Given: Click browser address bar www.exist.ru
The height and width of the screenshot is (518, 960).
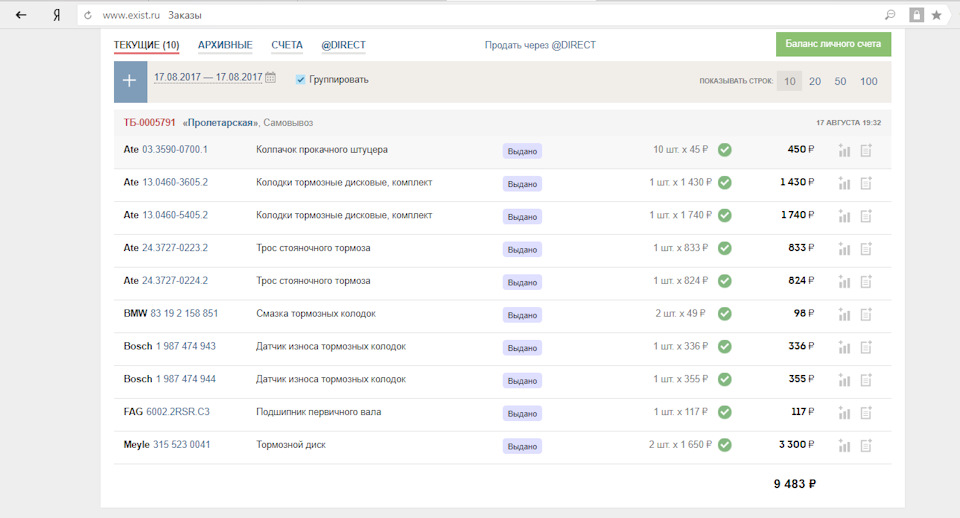Looking at the screenshot, I should 131,15.
